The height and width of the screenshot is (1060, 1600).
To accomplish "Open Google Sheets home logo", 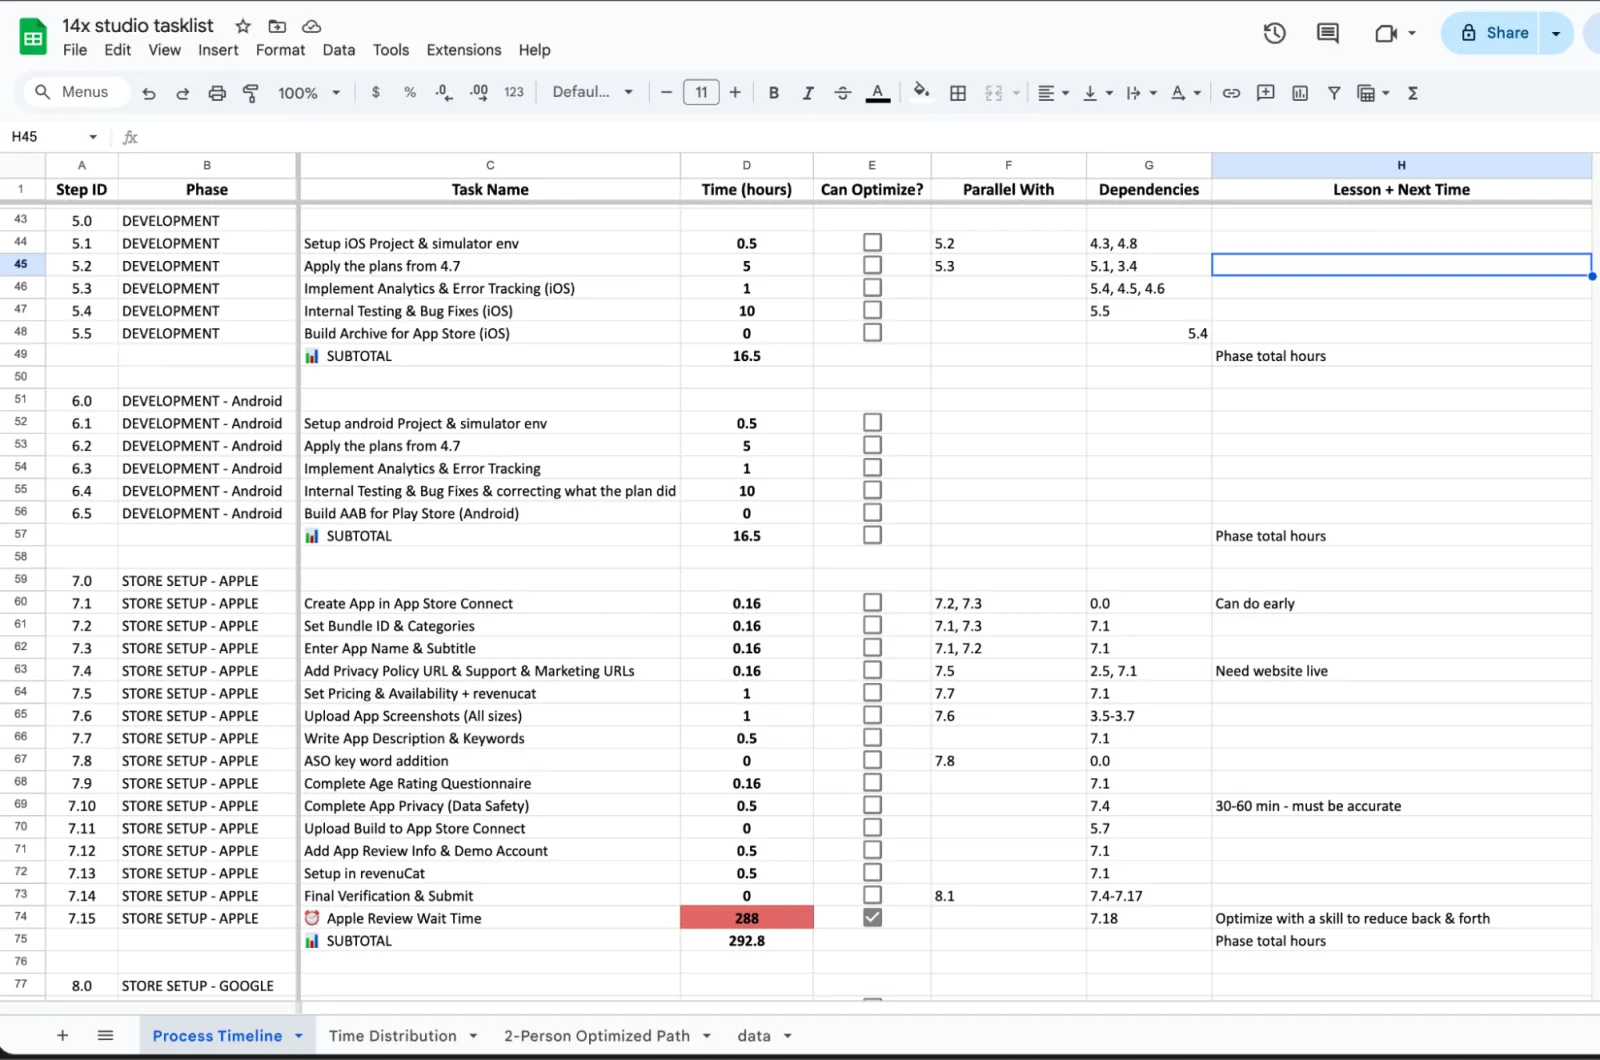I will tap(33, 37).
